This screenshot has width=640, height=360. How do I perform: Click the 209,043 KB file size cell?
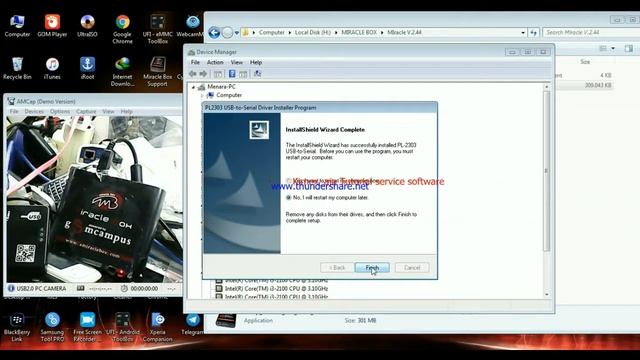598,85
